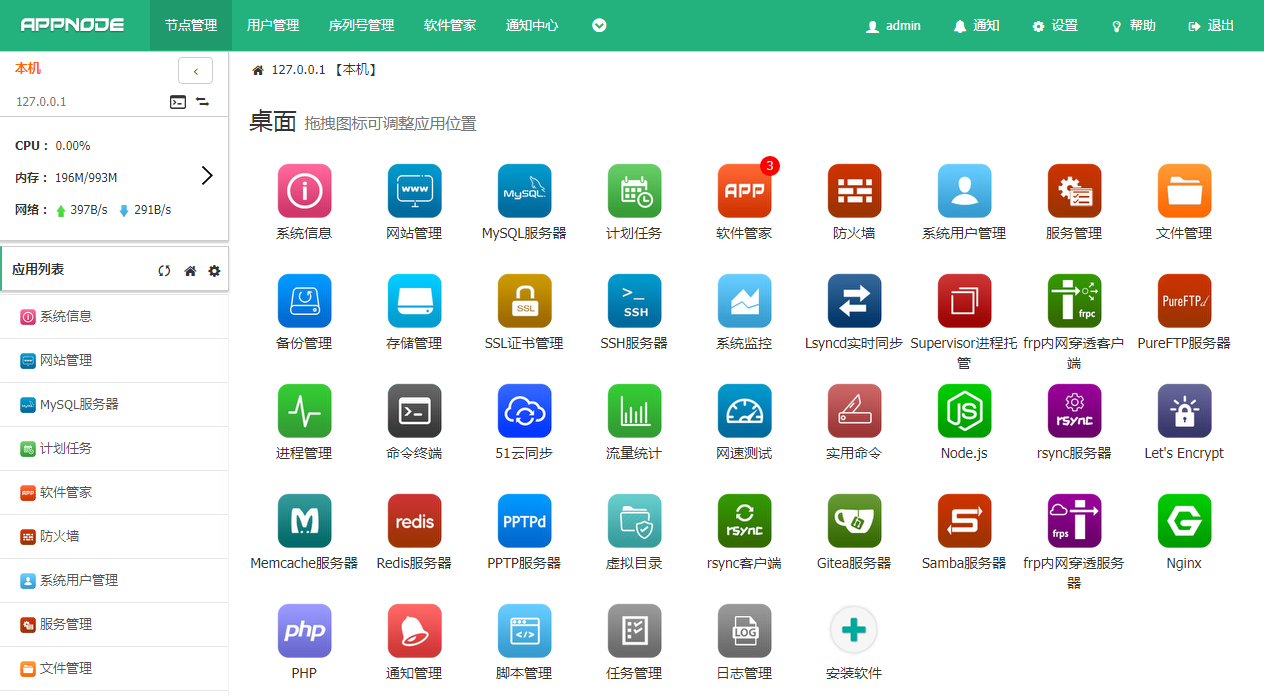Open the Redis服务器 icon

click(x=414, y=521)
